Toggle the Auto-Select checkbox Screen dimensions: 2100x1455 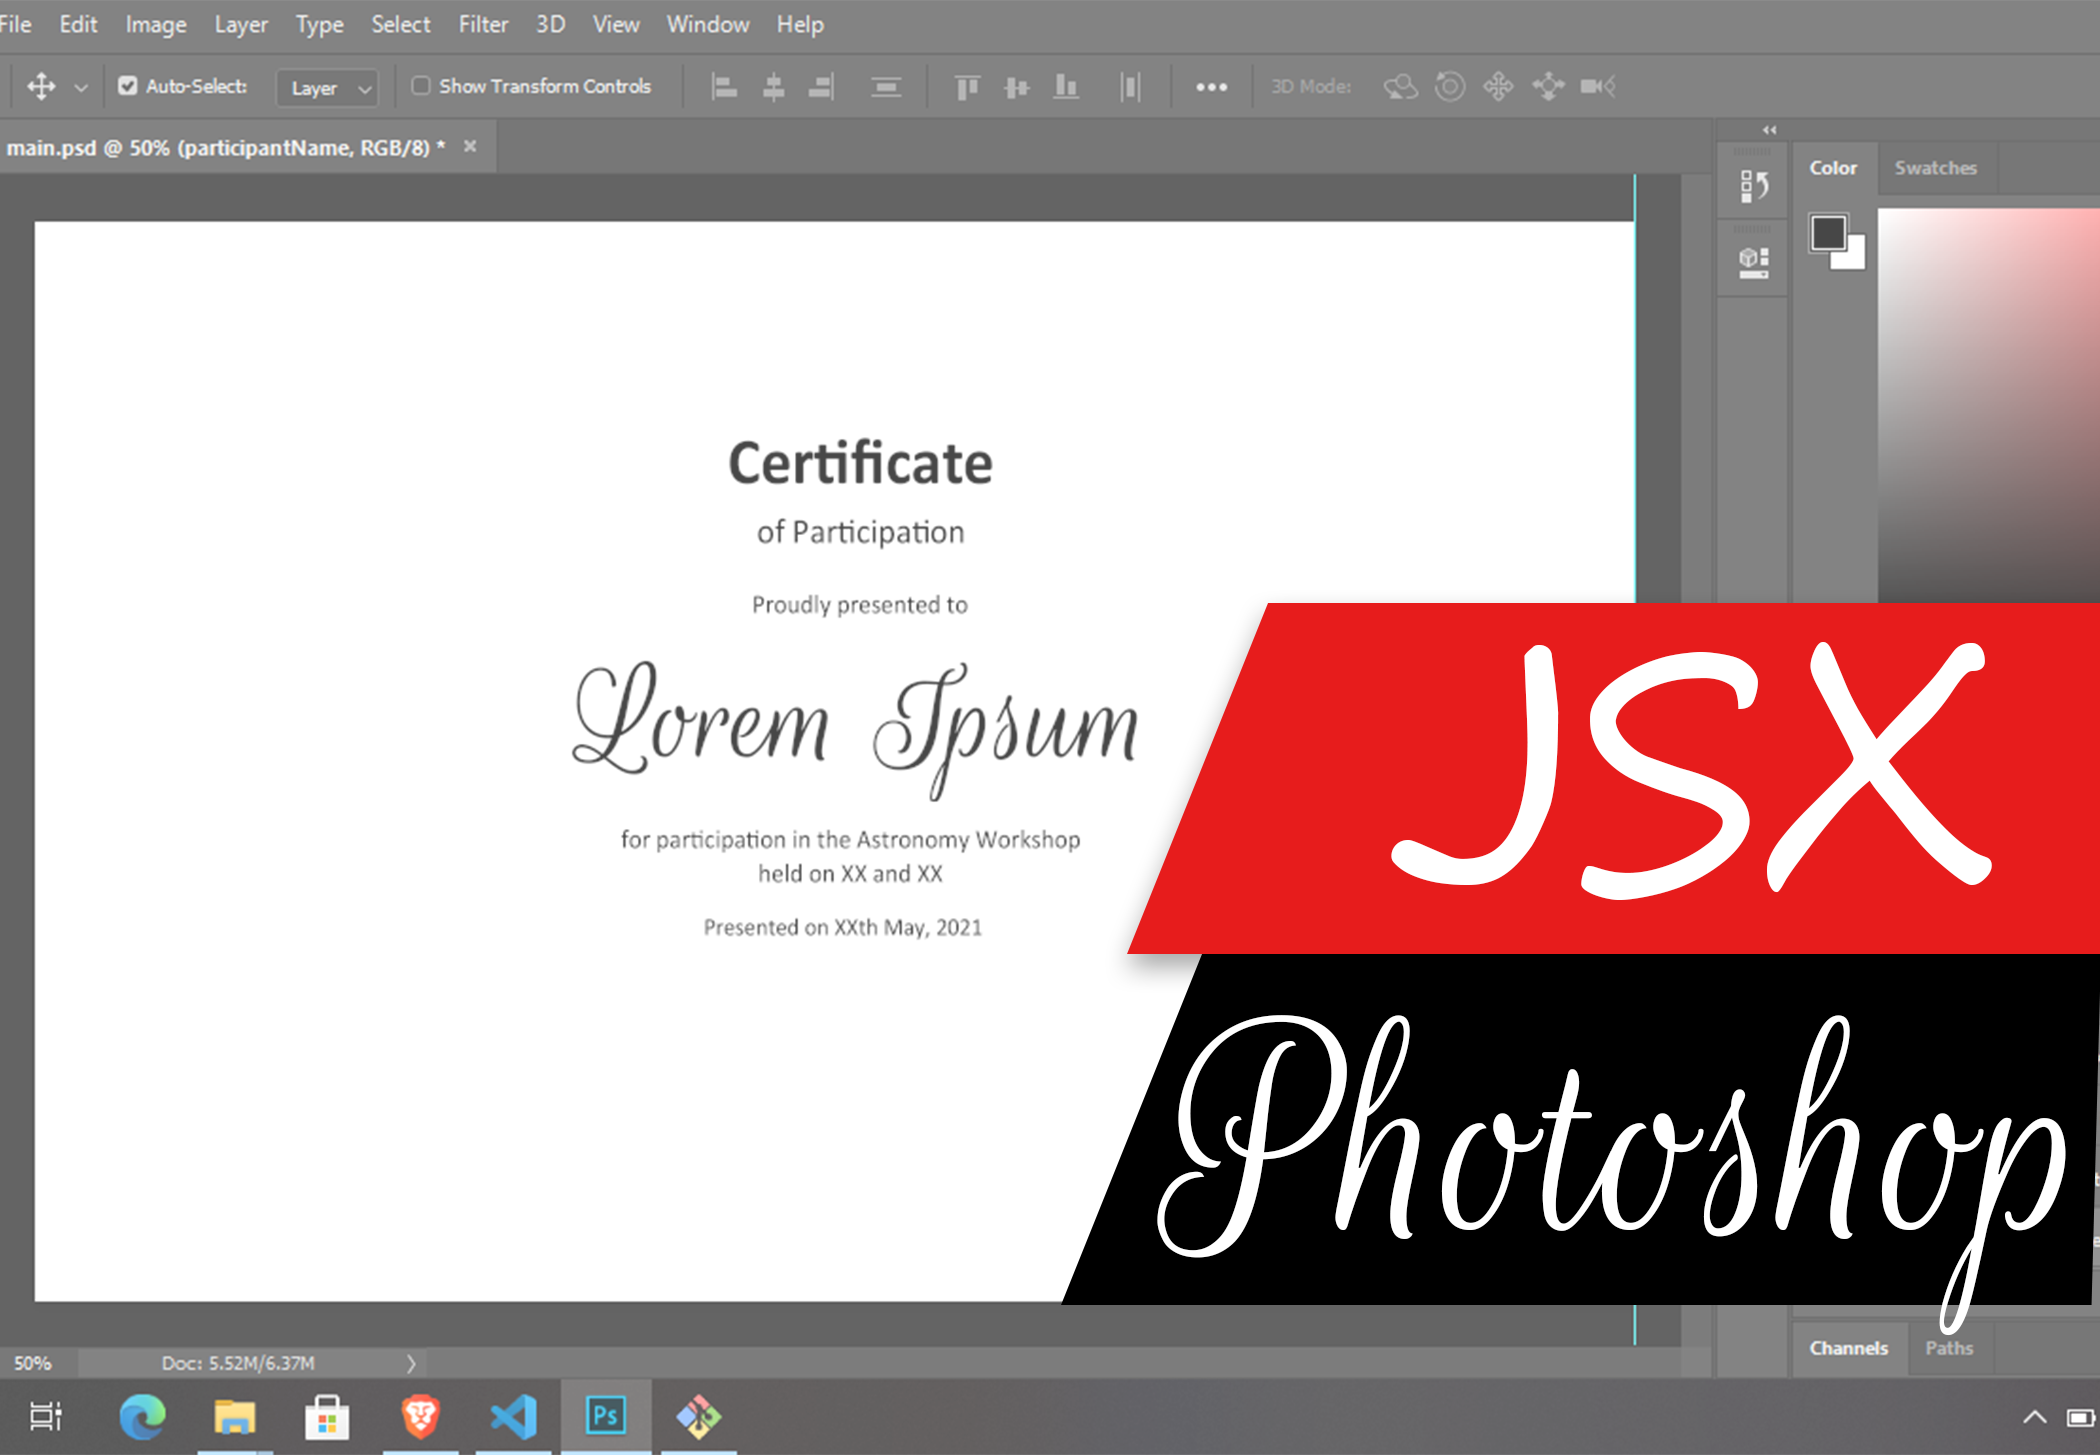[x=127, y=86]
